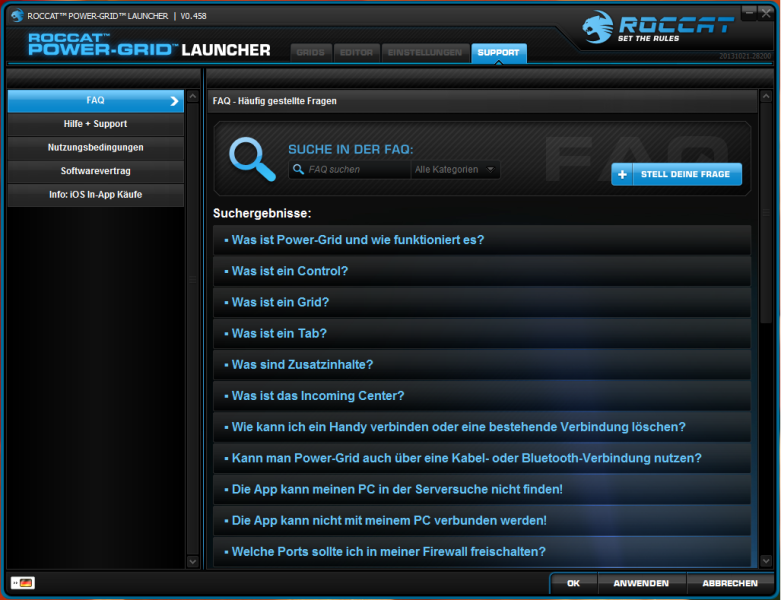Image resolution: width=781 pixels, height=600 pixels.
Task: Open Softwarevertrag sidebar entry
Action: (96, 171)
